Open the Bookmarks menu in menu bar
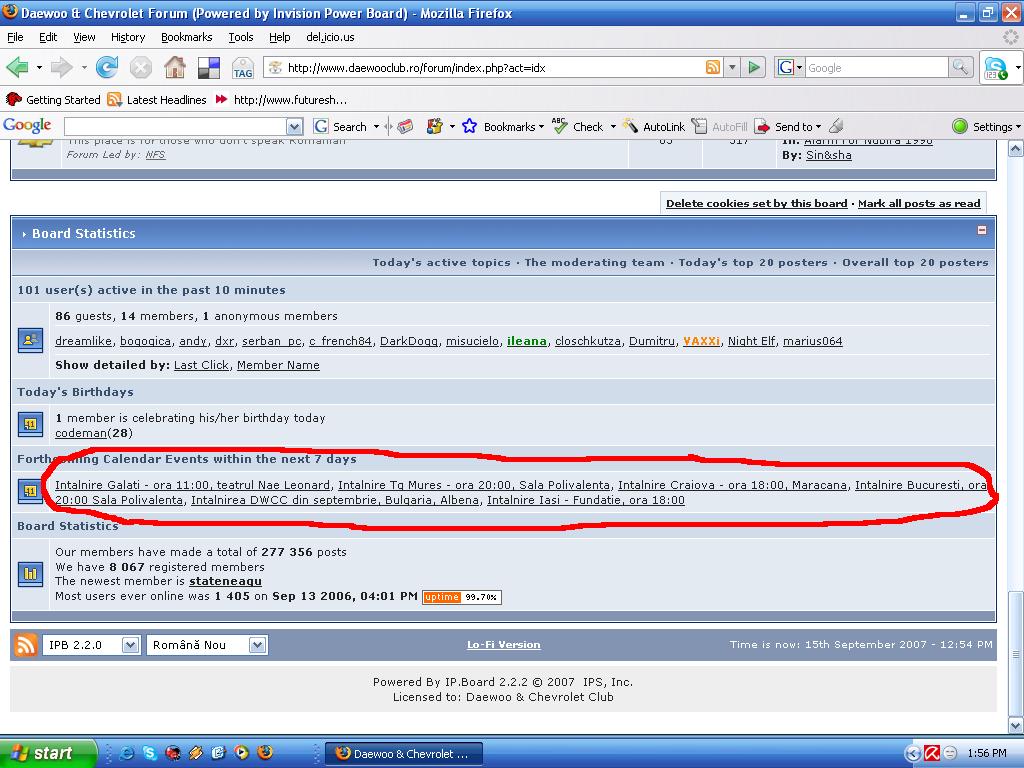Screen dimensions: 1024x768 click(186, 37)
